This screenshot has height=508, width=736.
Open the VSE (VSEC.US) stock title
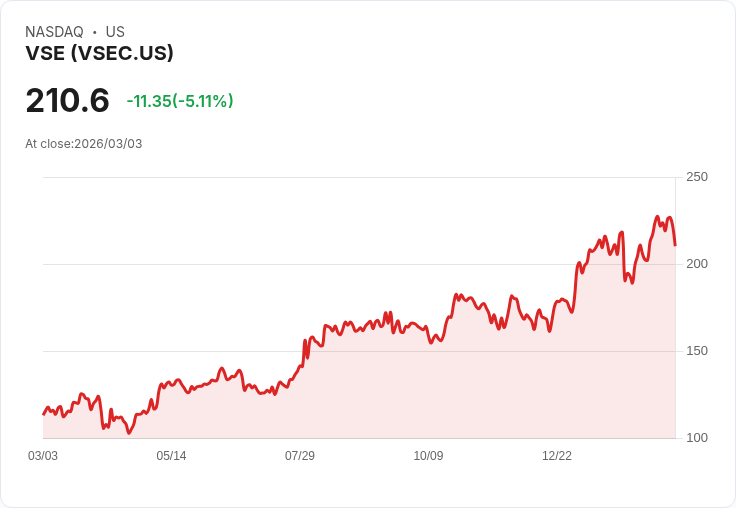(99, 53)
